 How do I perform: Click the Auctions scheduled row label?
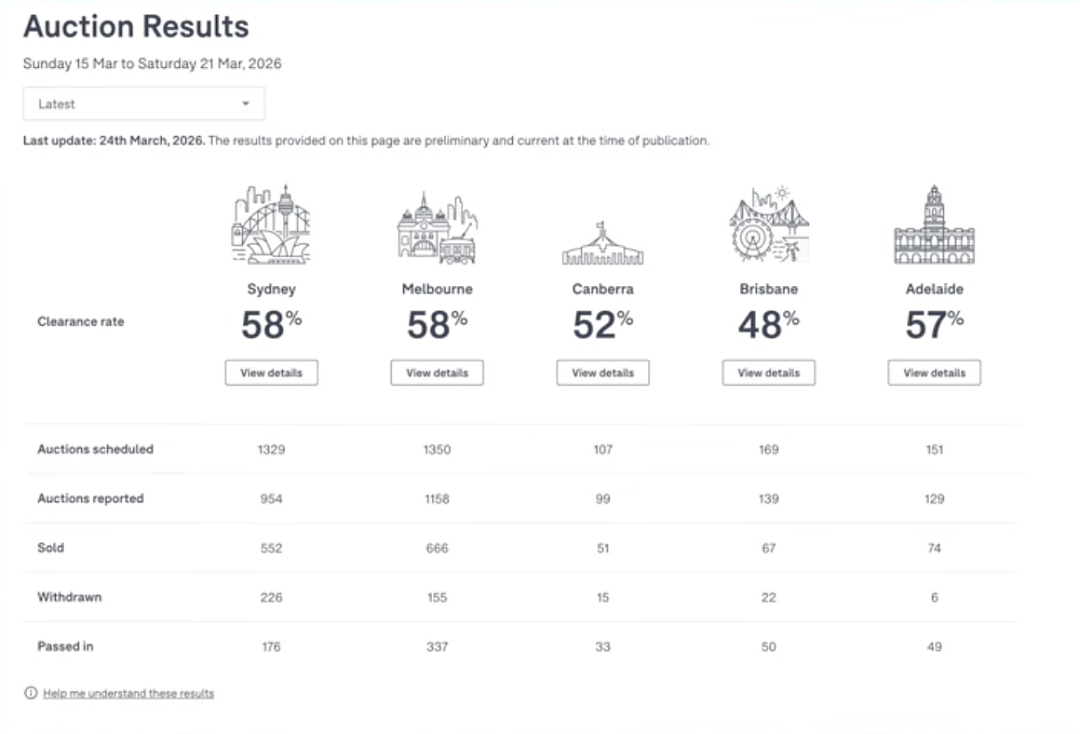95,449
